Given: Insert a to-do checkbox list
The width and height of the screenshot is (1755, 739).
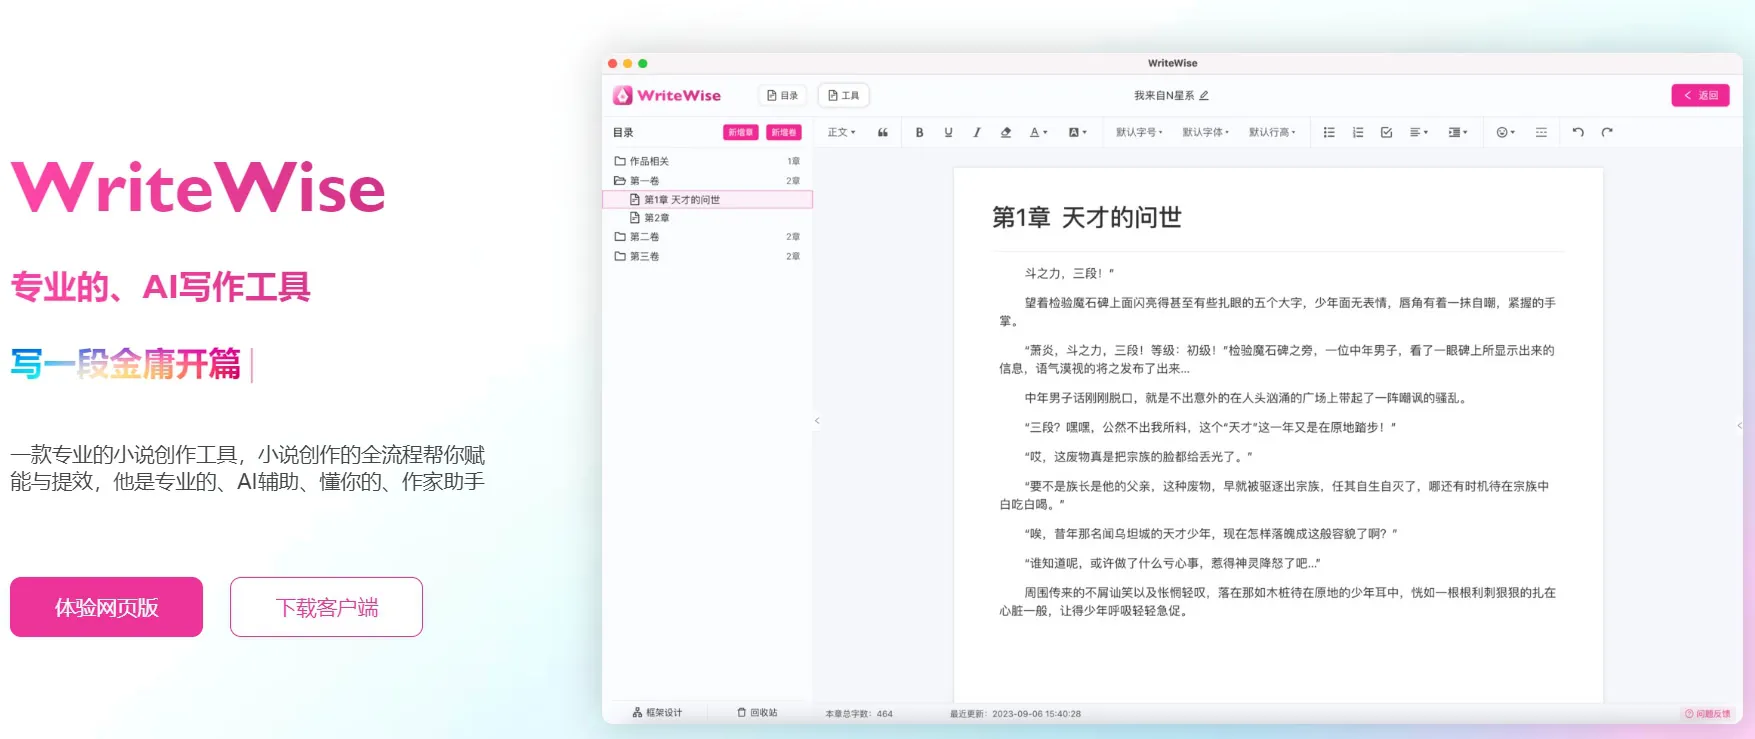Looking at the screenshot, I should pos(1386,132).
